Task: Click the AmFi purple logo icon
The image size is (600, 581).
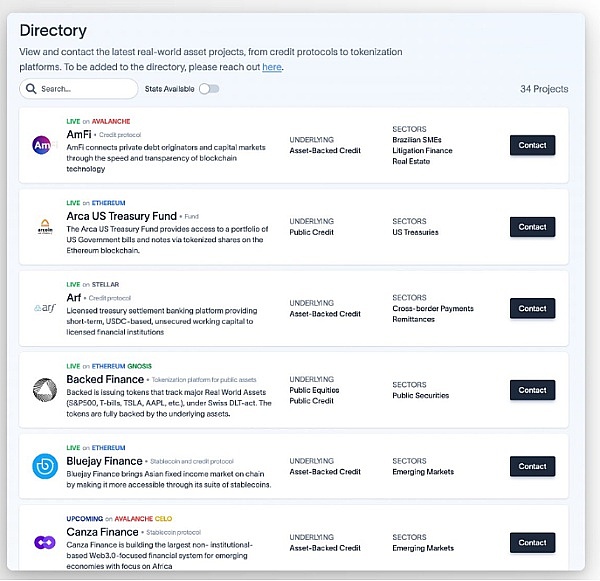Action: tap(43, 145)
